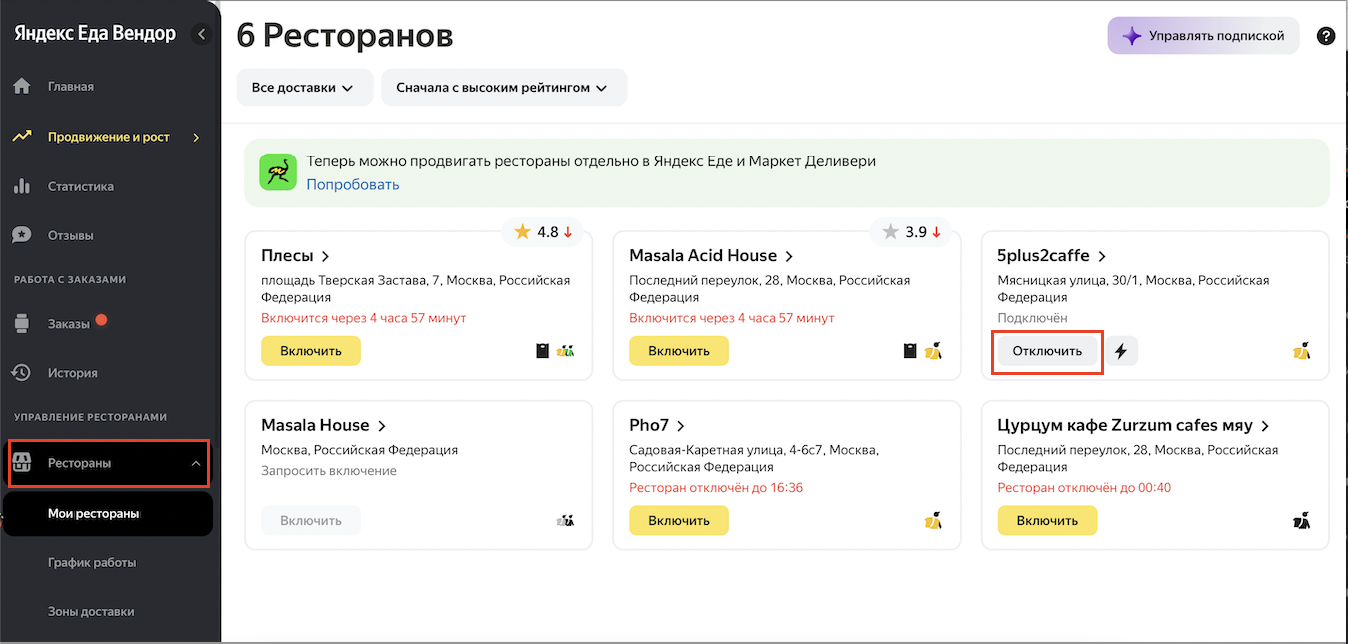Click the yellow courier icon on Masala Acid House card
1348x644 pixels.
click(934, 351)
